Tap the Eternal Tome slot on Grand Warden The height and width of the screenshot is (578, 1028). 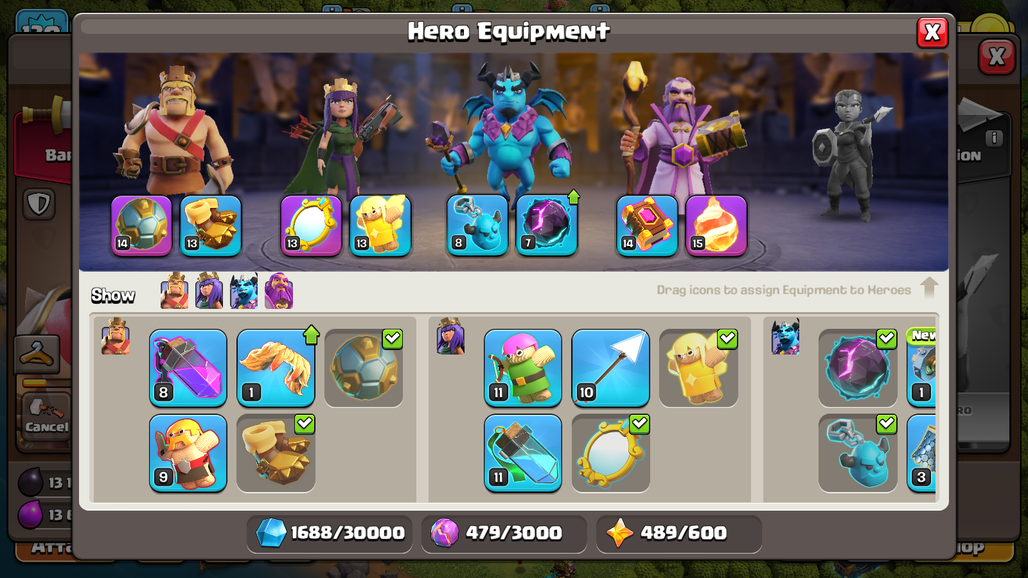pos(646,225)
